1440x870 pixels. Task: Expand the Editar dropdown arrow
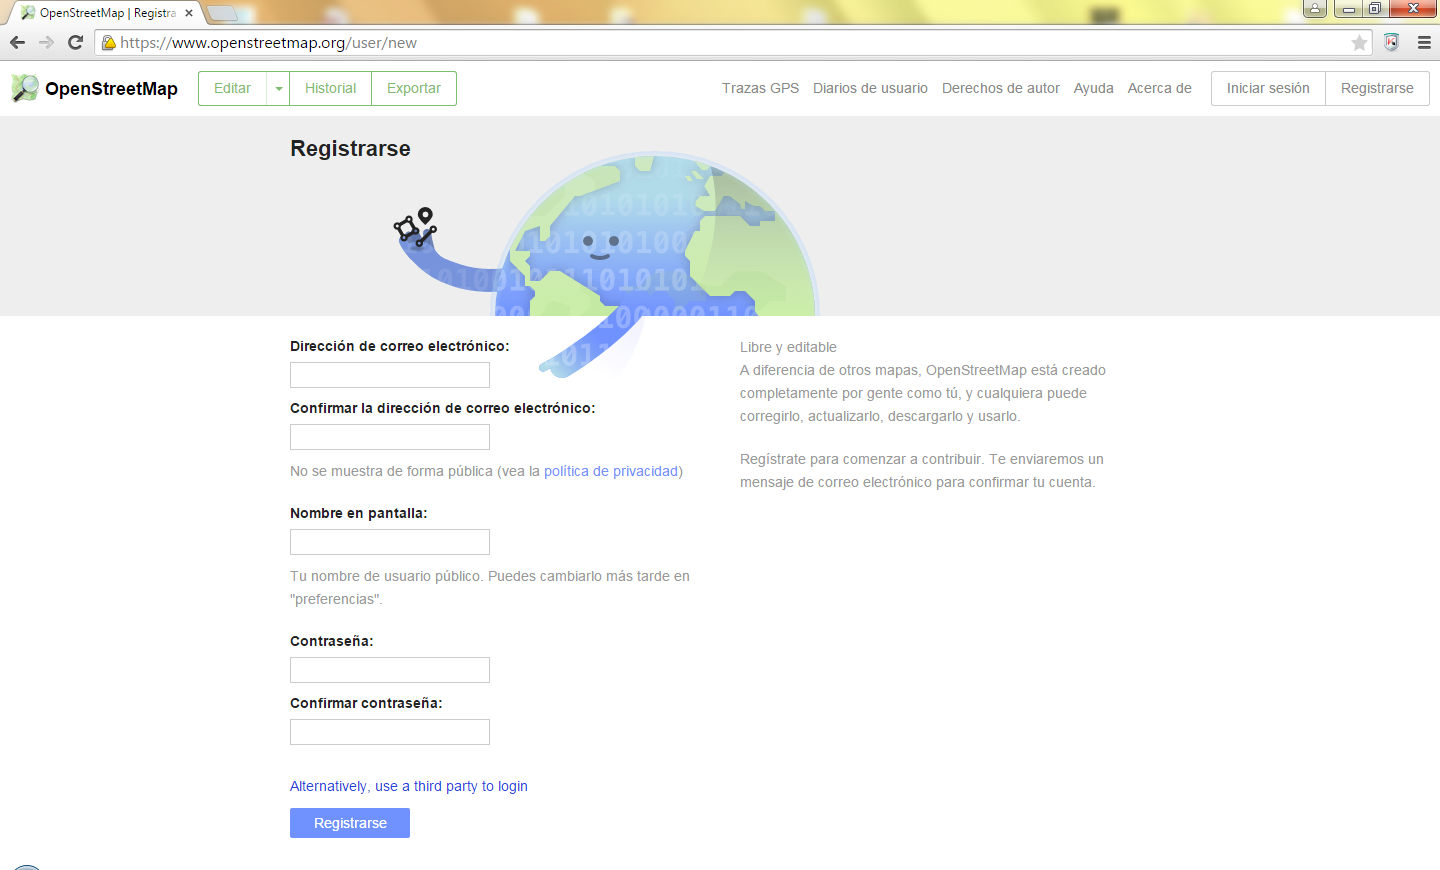tap(279, 88)
